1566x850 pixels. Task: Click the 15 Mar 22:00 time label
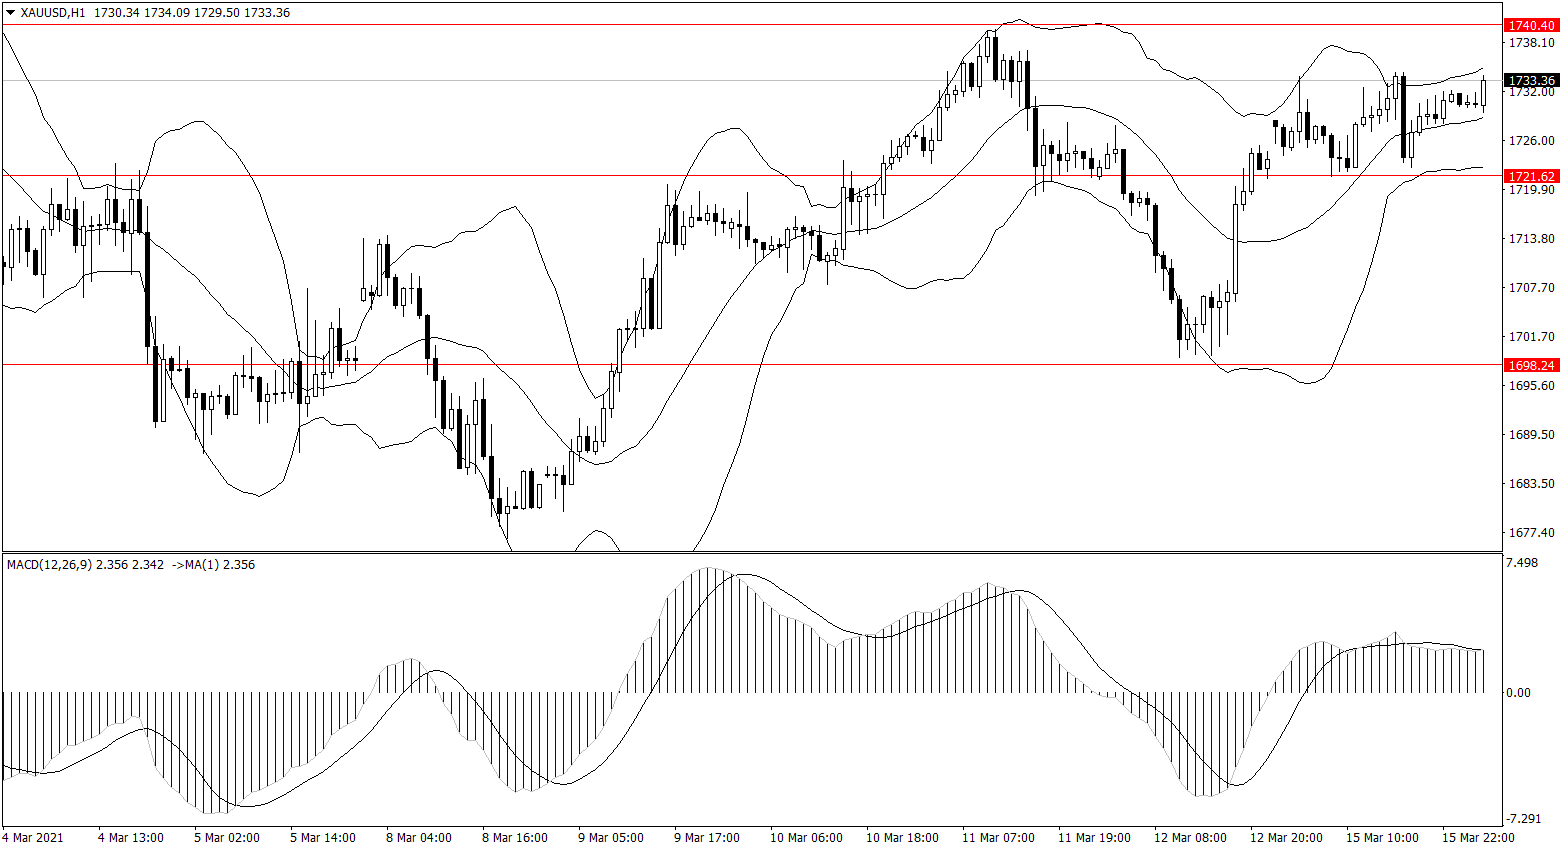pyautogui.click(x=1478, y=838)
